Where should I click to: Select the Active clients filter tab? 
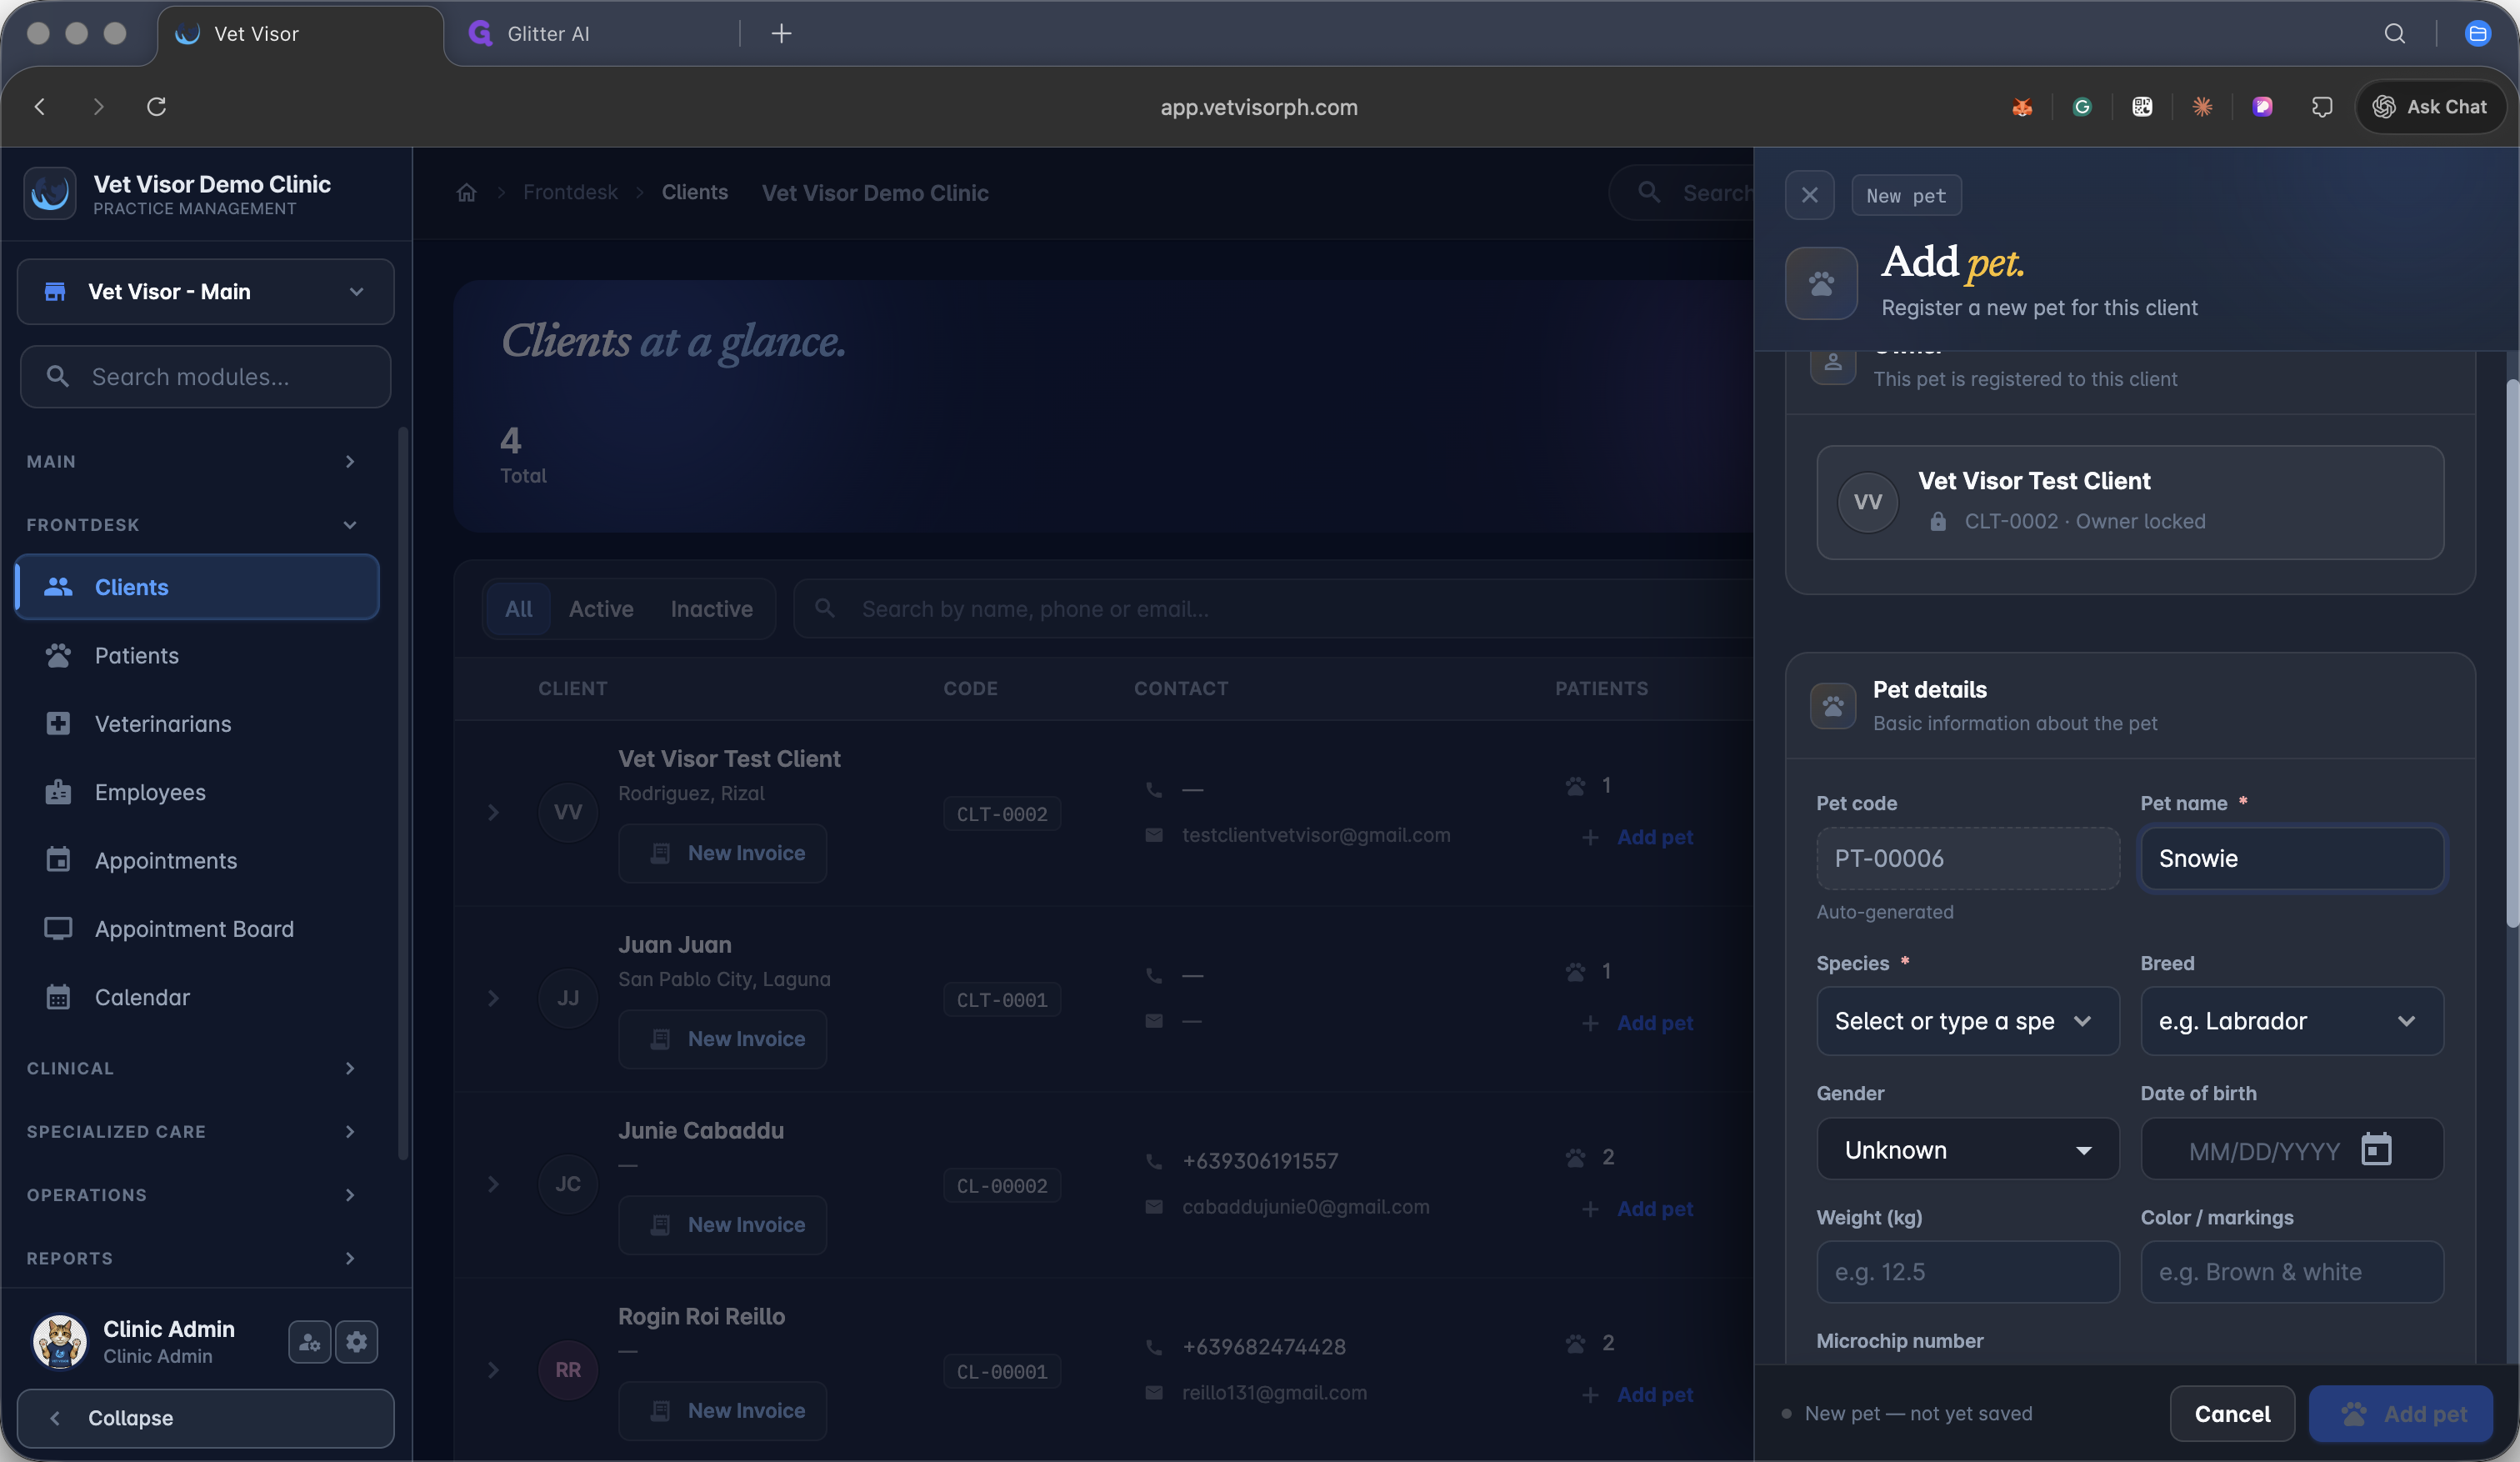point(601,609)
